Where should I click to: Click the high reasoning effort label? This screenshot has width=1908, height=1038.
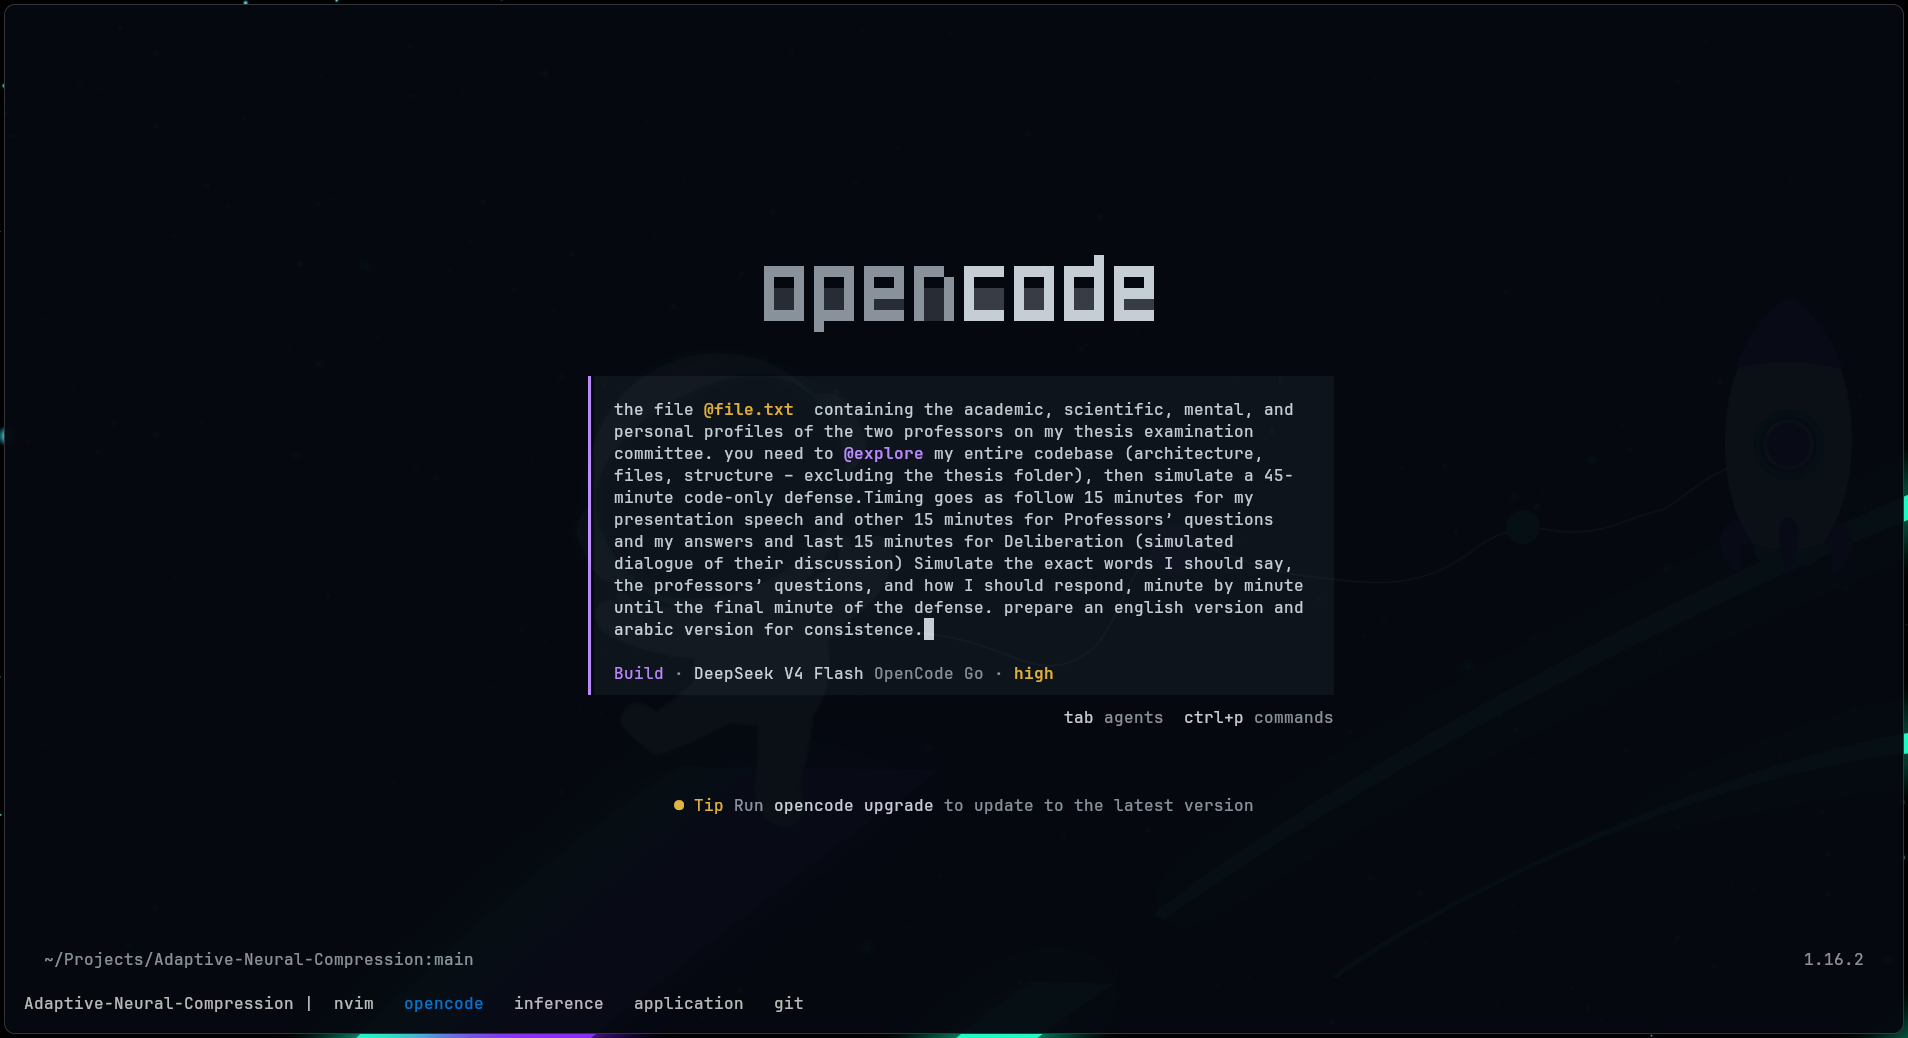point(1034,673)
